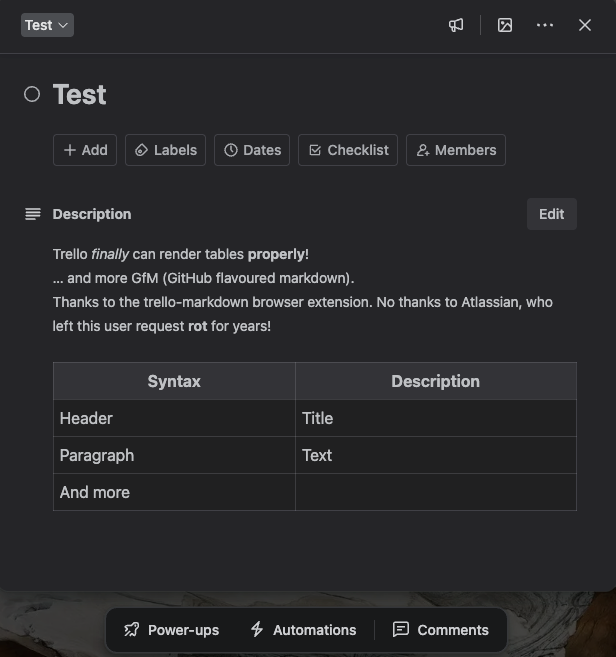This screenshot has height=657, width=616.
Task: Click the italic word finally
Action: point(110,254)
